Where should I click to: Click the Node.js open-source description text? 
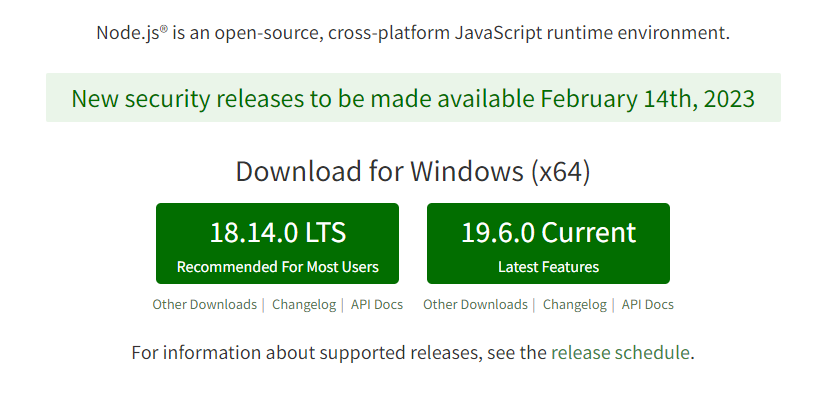click(x=413, y=33)
